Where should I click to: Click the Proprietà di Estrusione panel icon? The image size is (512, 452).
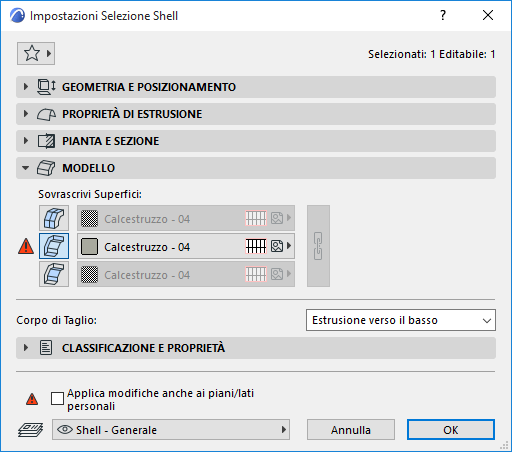coord(46,114)
